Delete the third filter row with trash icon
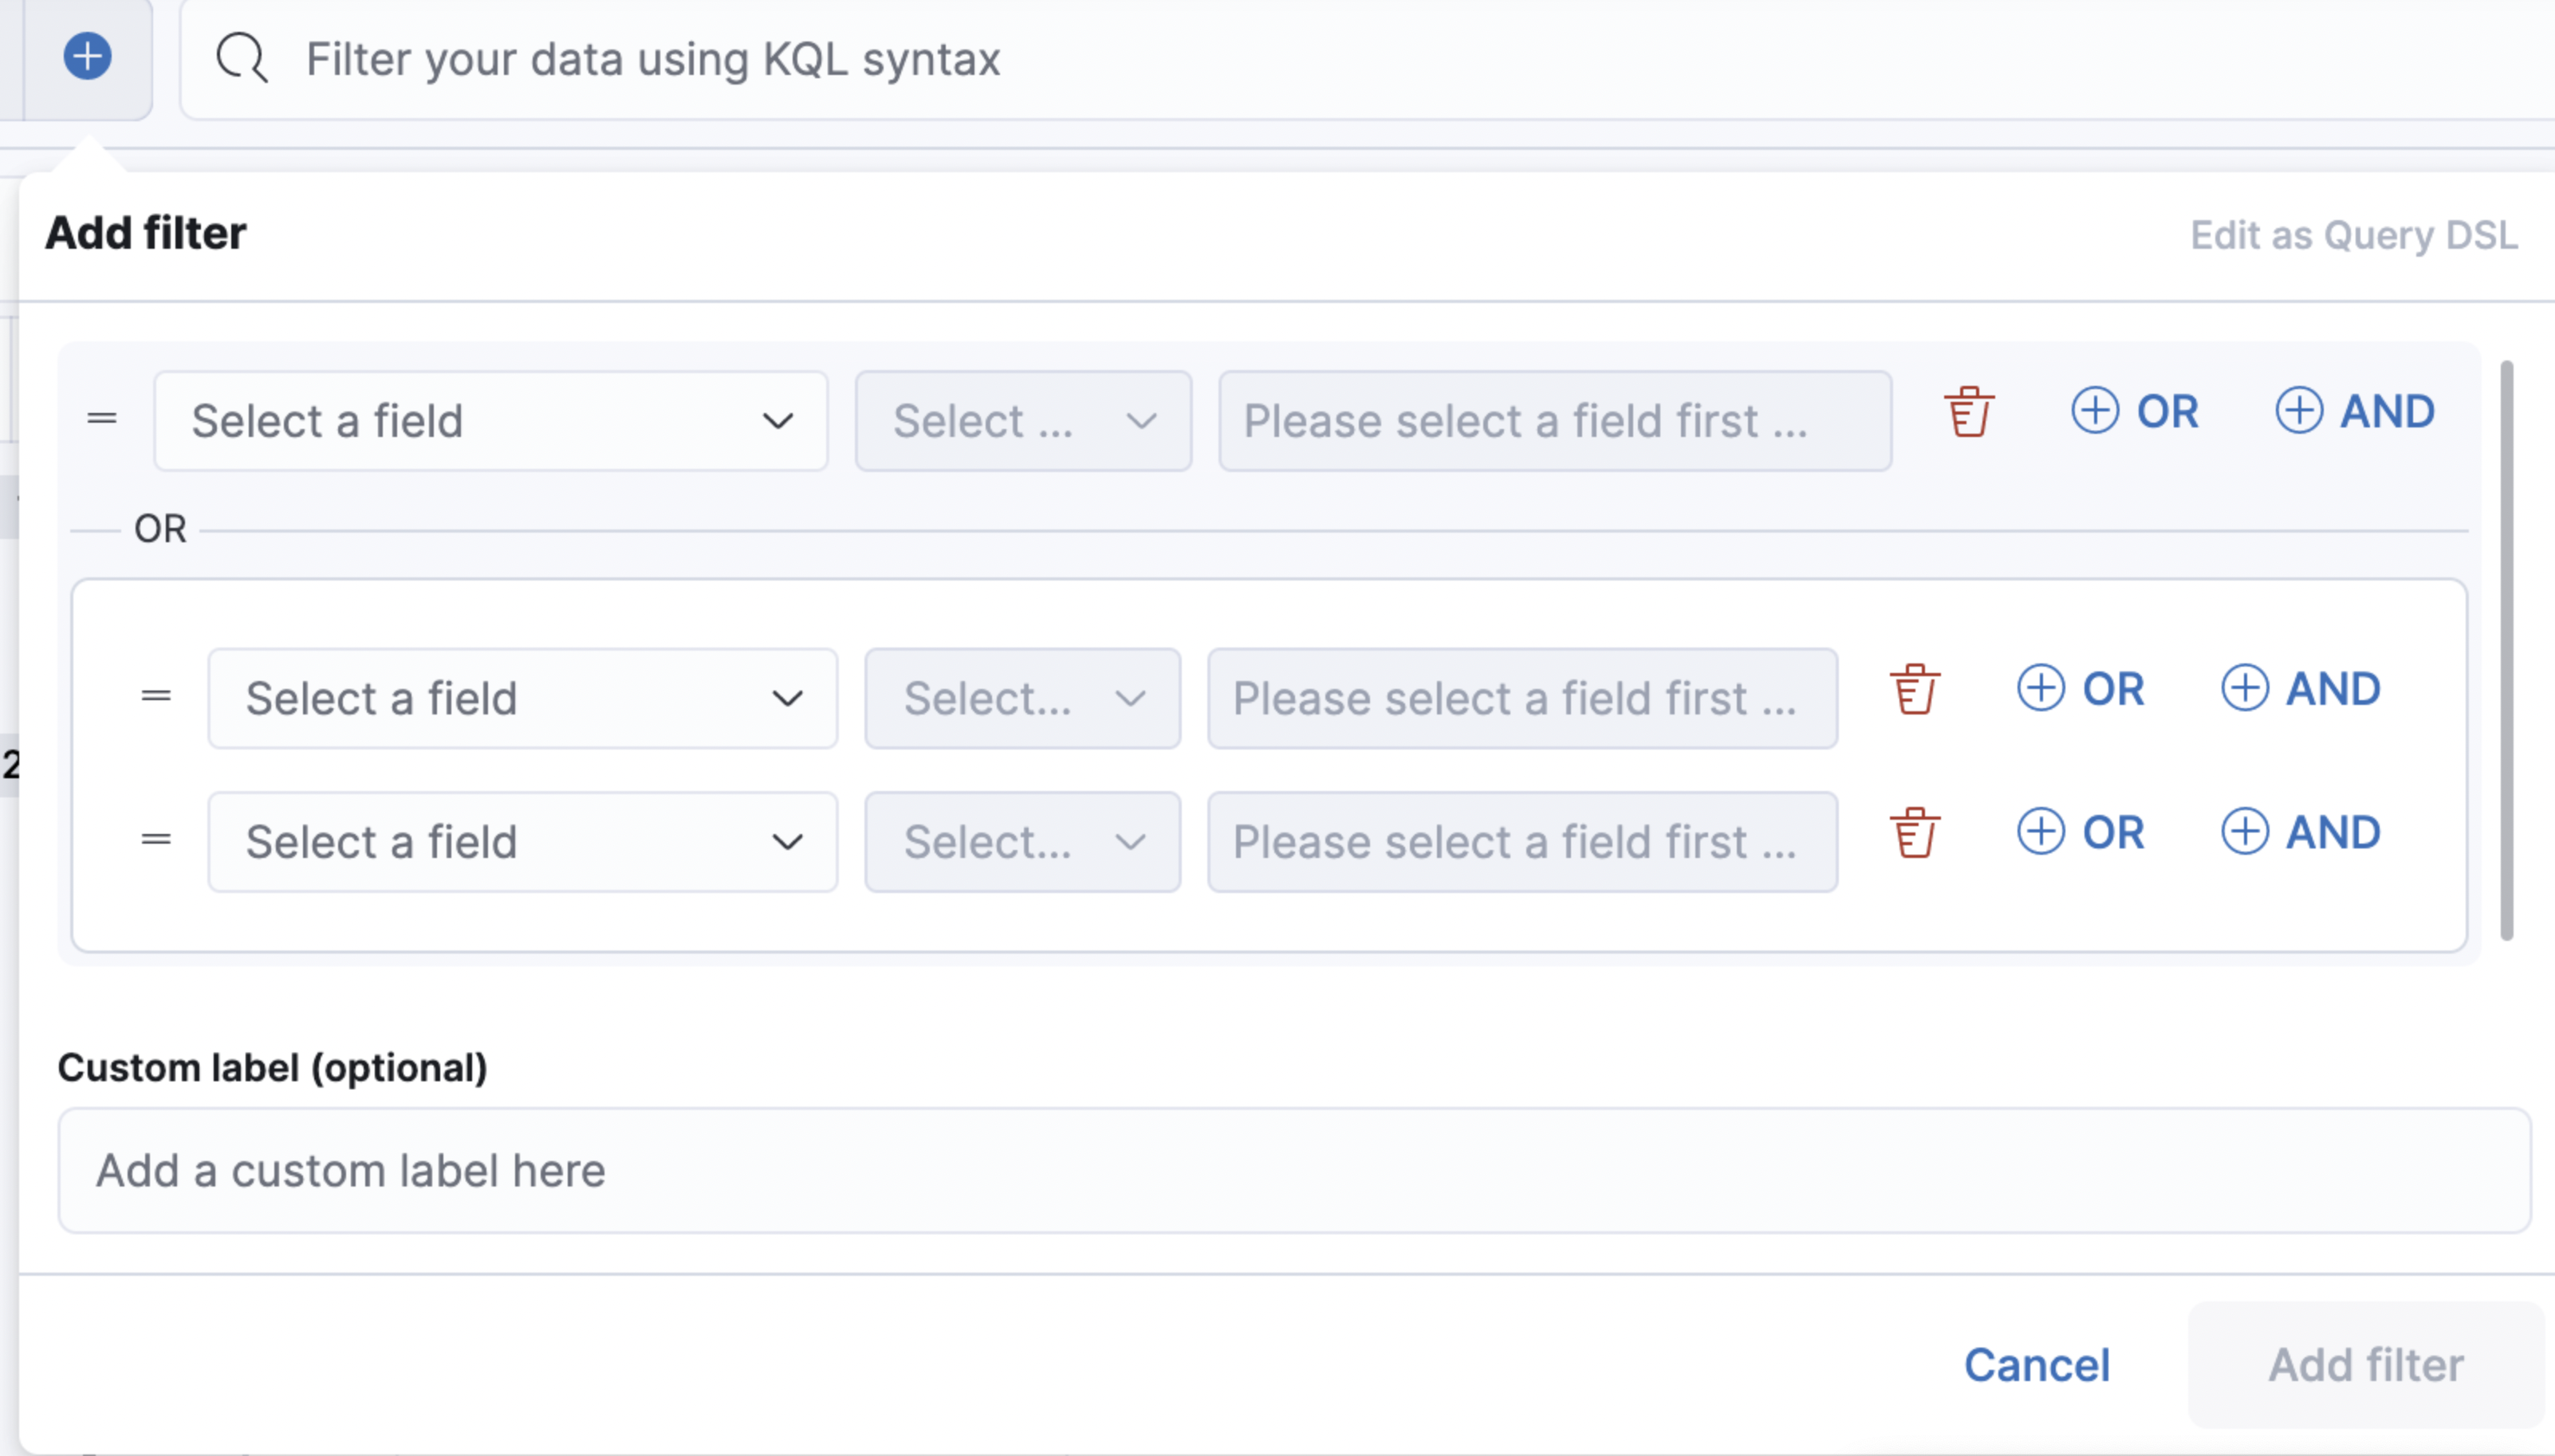Viewport: 2555px width, 1456px height. tap(1915, 833)
